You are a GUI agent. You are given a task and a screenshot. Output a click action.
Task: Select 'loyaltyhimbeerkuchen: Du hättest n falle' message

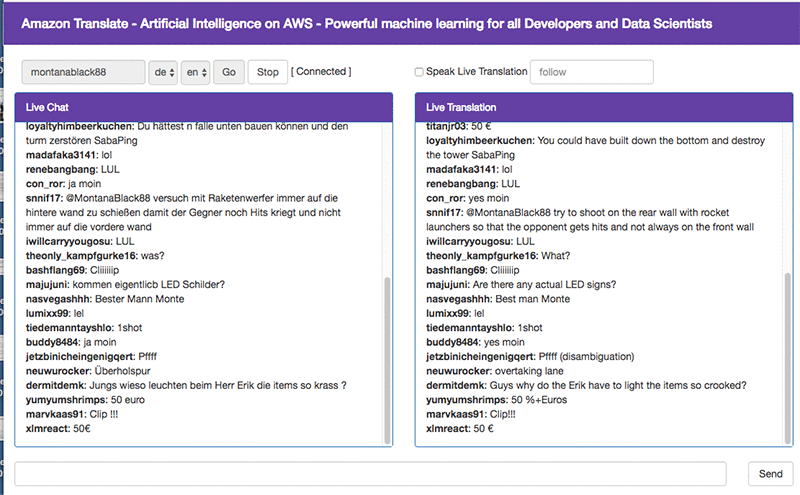click(x=187, y=133)
